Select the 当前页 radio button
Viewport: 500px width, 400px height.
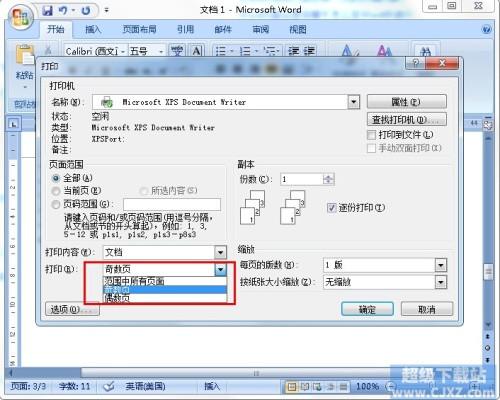[x=56, y=191]
